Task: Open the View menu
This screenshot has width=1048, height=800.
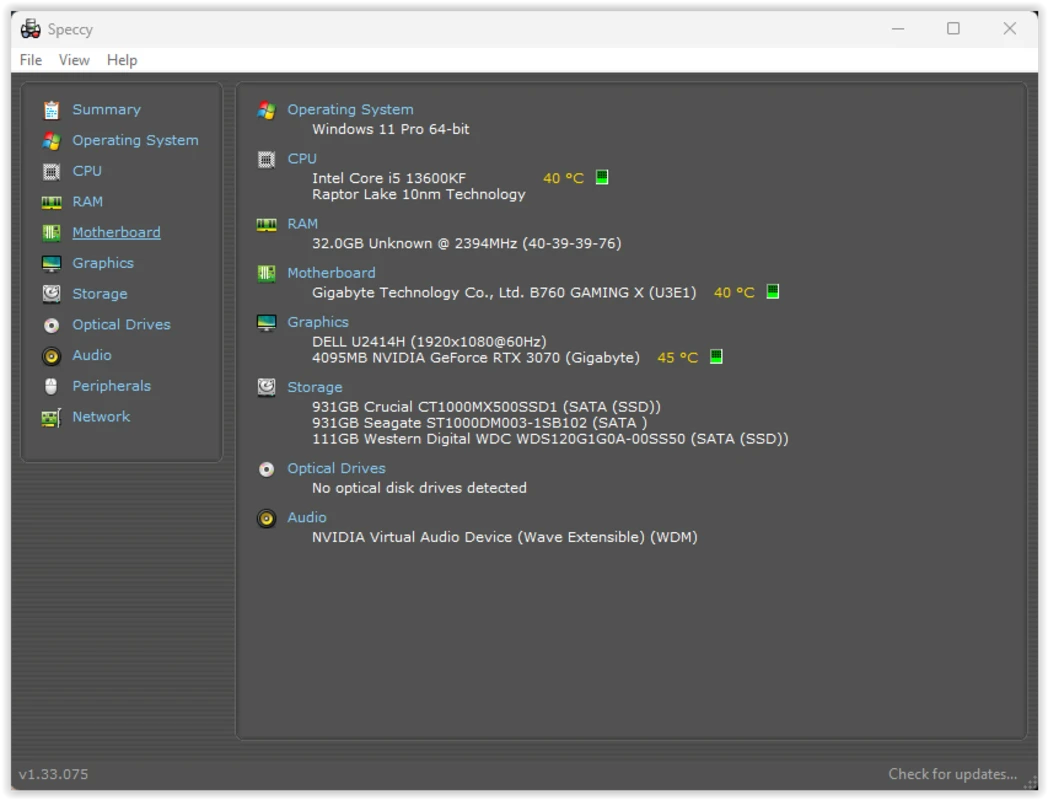Action: [74, 60]
